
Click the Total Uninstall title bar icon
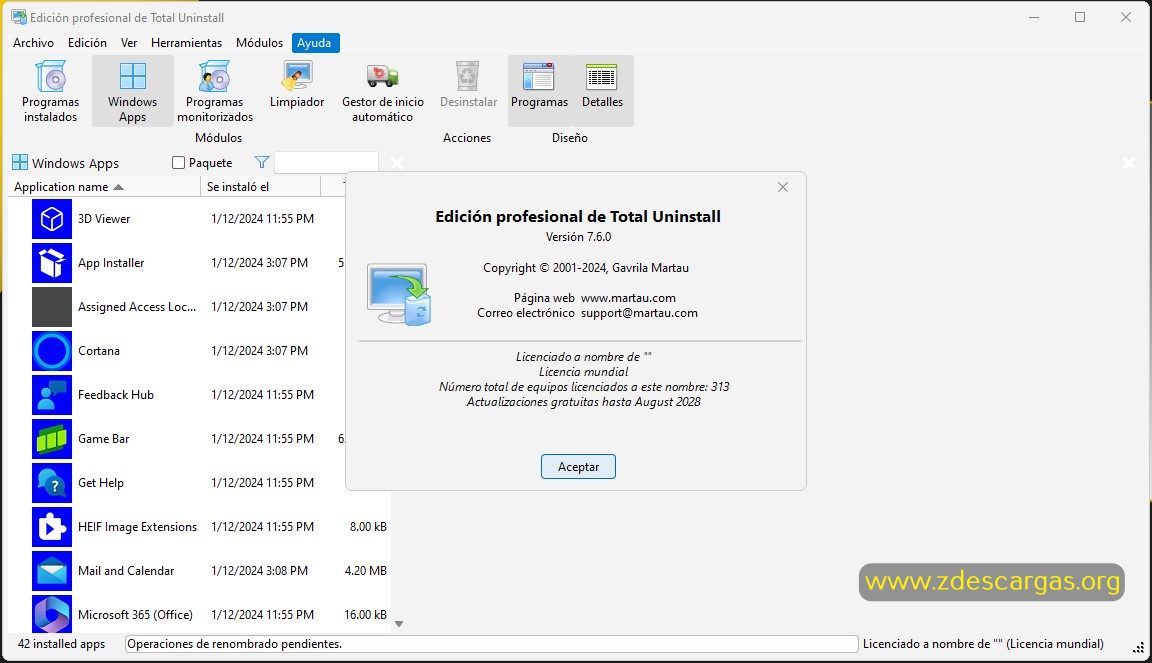point(19,17)
